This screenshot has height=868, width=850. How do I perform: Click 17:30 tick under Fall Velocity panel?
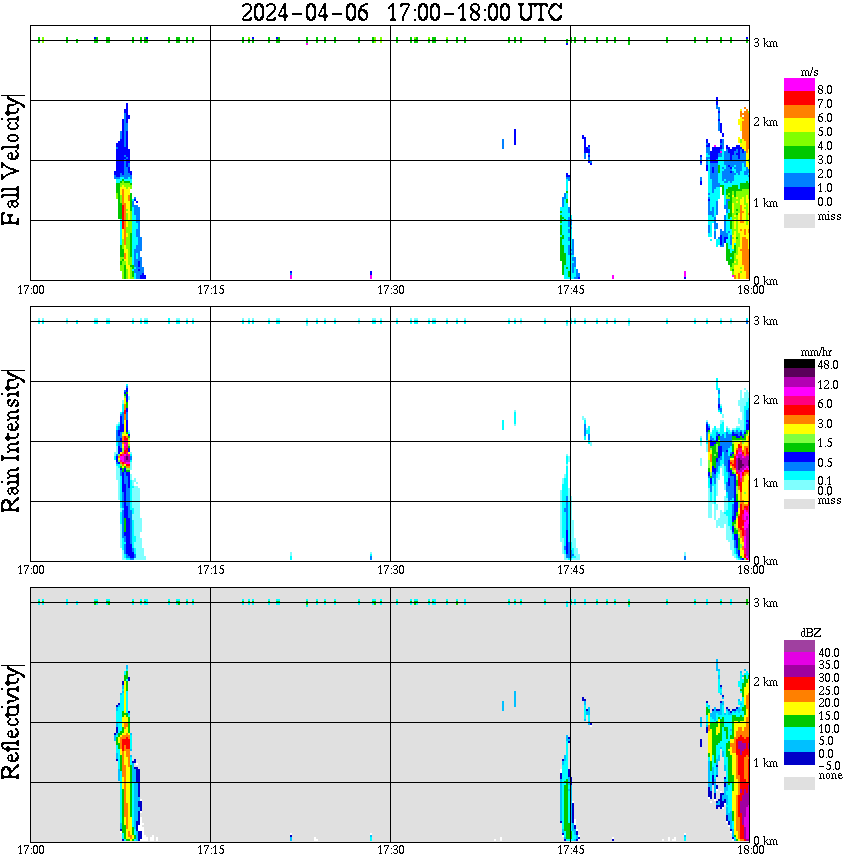point(391,290)
